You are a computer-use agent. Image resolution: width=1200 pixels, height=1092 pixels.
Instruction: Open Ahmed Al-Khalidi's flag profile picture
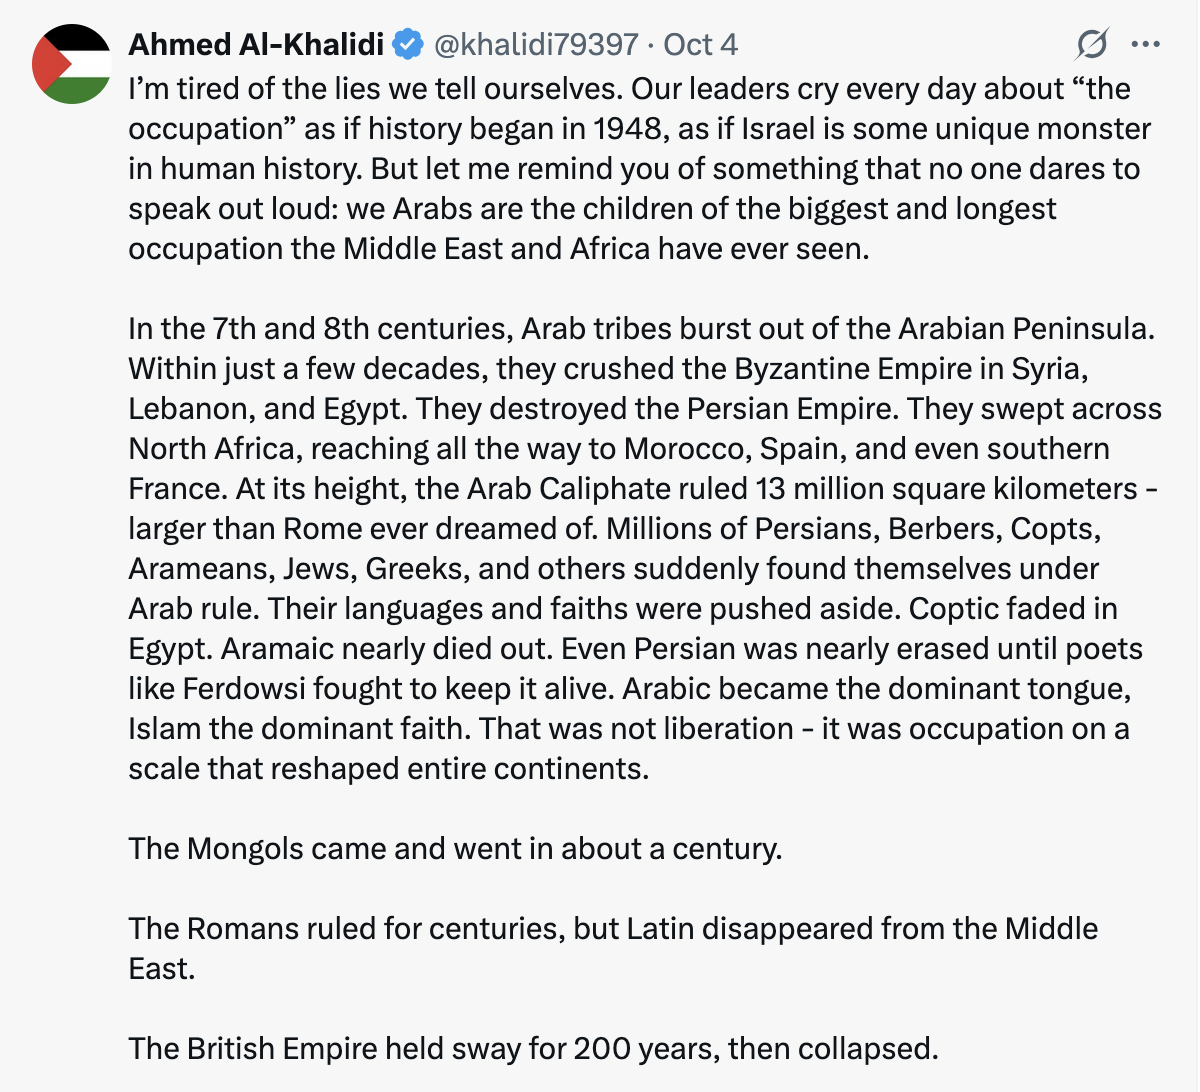coord(71,64)
